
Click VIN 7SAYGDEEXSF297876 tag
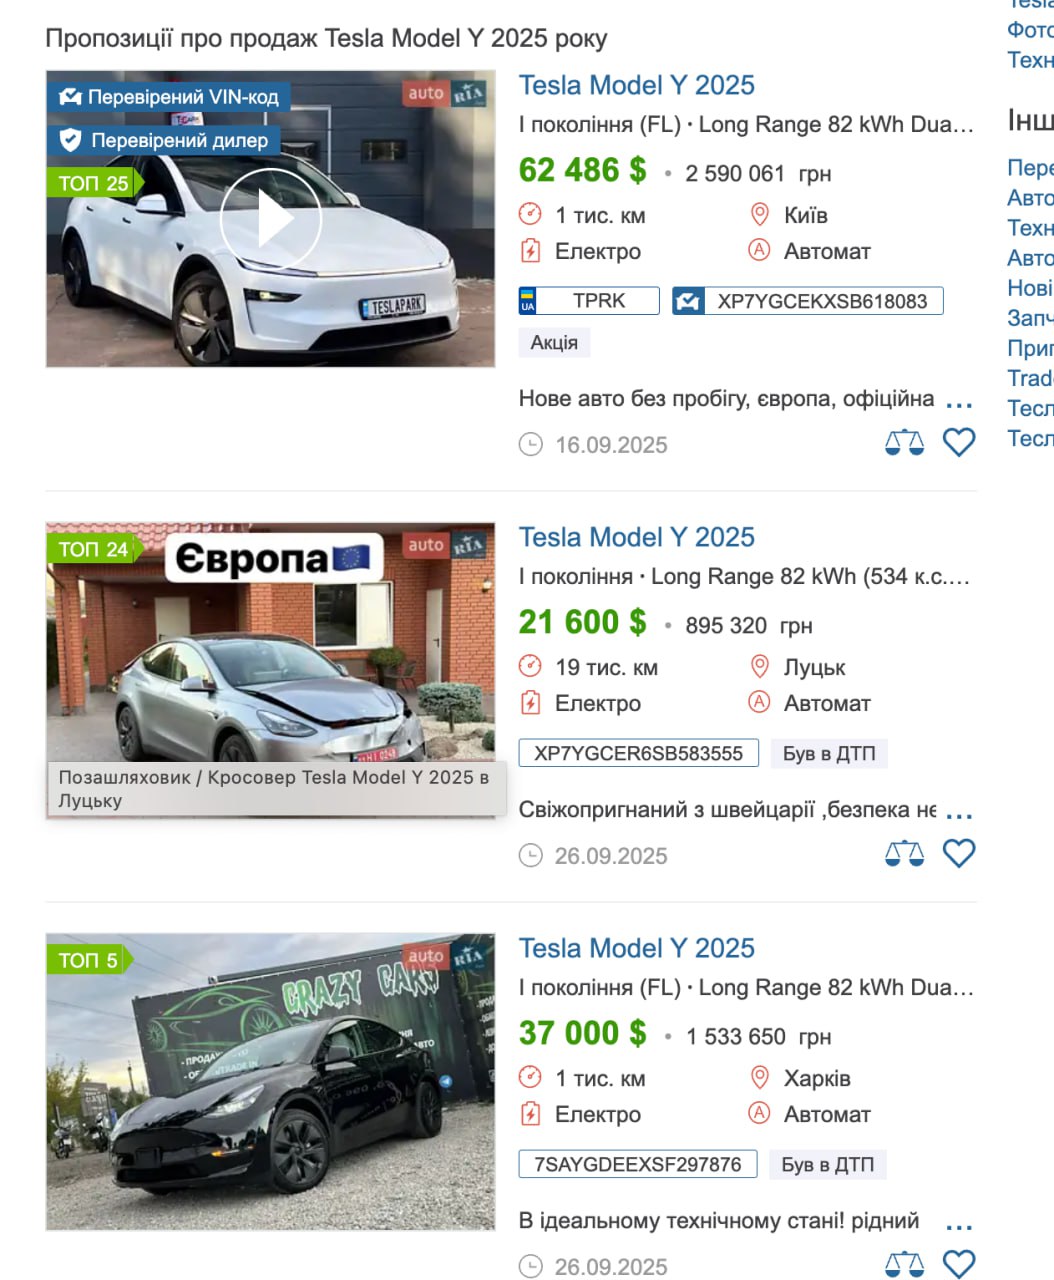638,1164
